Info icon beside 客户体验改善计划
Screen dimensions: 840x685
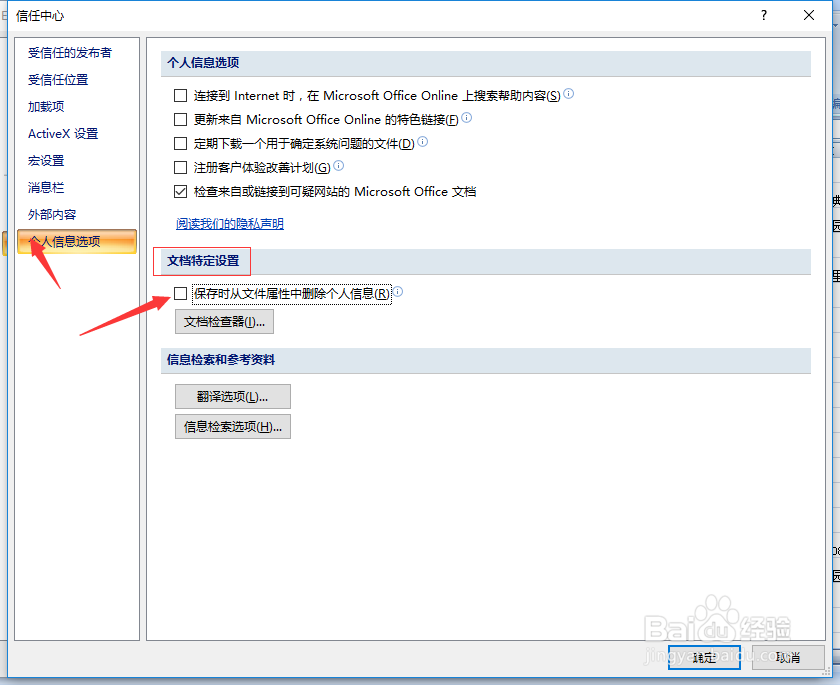(x=339, y=165)
